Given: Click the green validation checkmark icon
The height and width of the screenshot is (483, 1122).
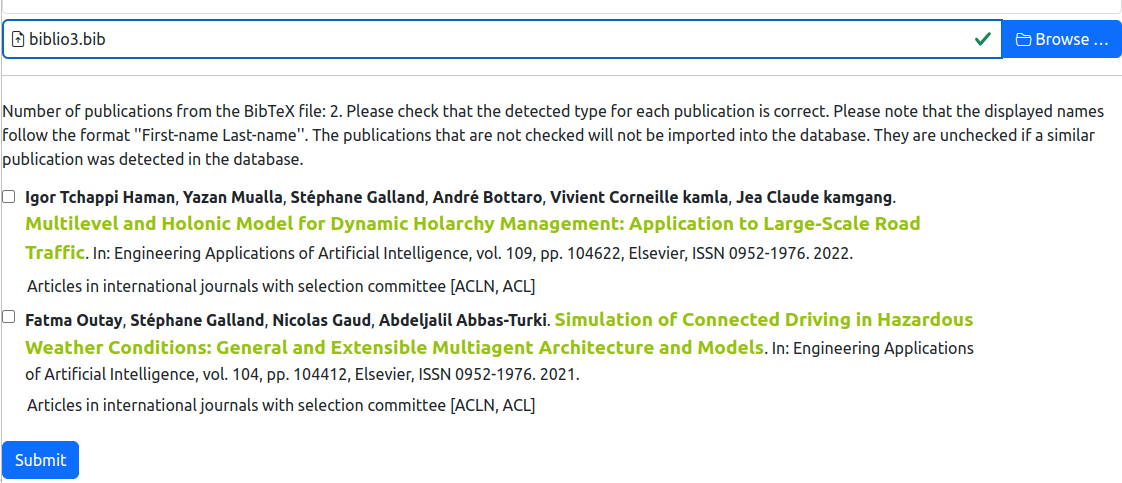Looking at the screenshot, I should [983, 39].
